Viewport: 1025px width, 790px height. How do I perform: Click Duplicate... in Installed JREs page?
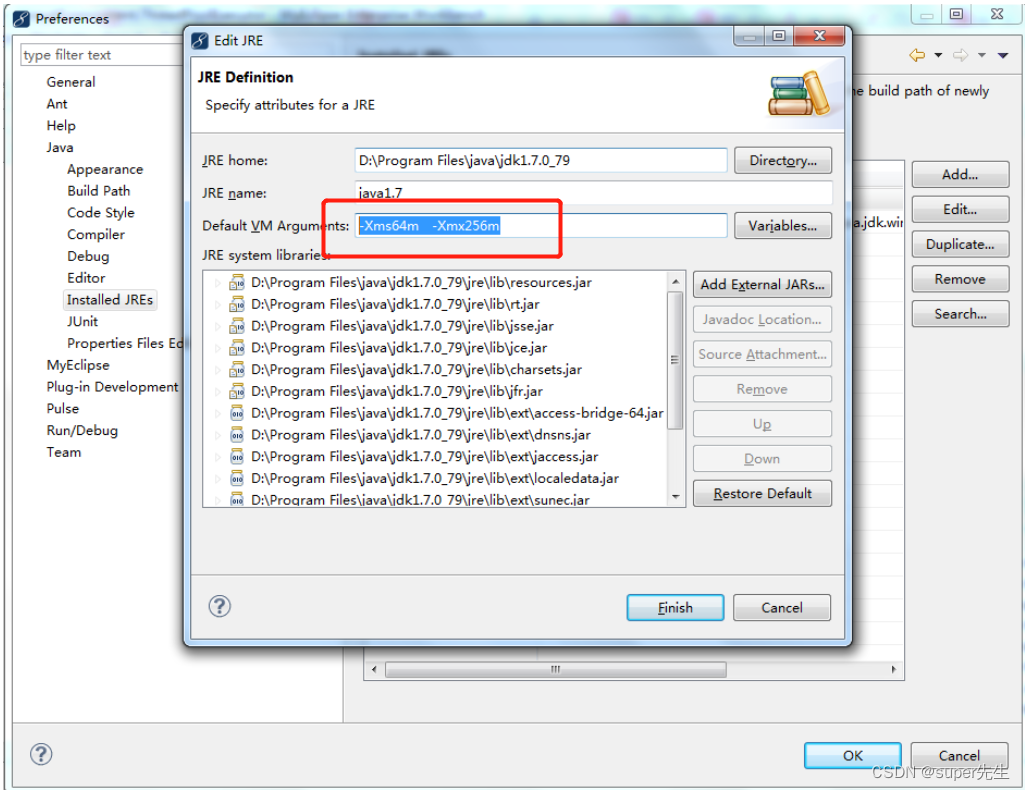(x=960, y=244)
